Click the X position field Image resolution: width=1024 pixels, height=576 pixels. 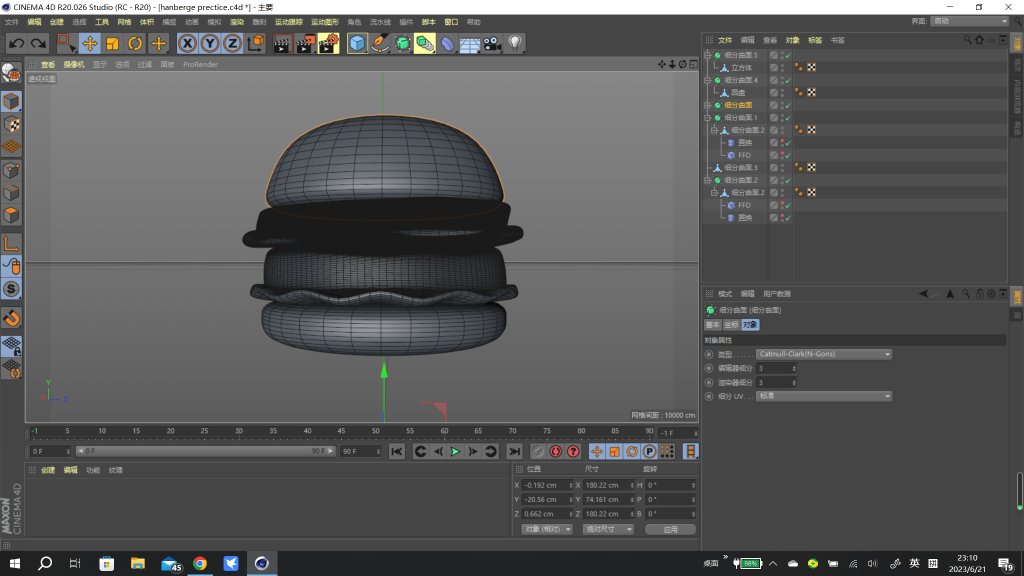pyautogui.click(x=547, y=485)
